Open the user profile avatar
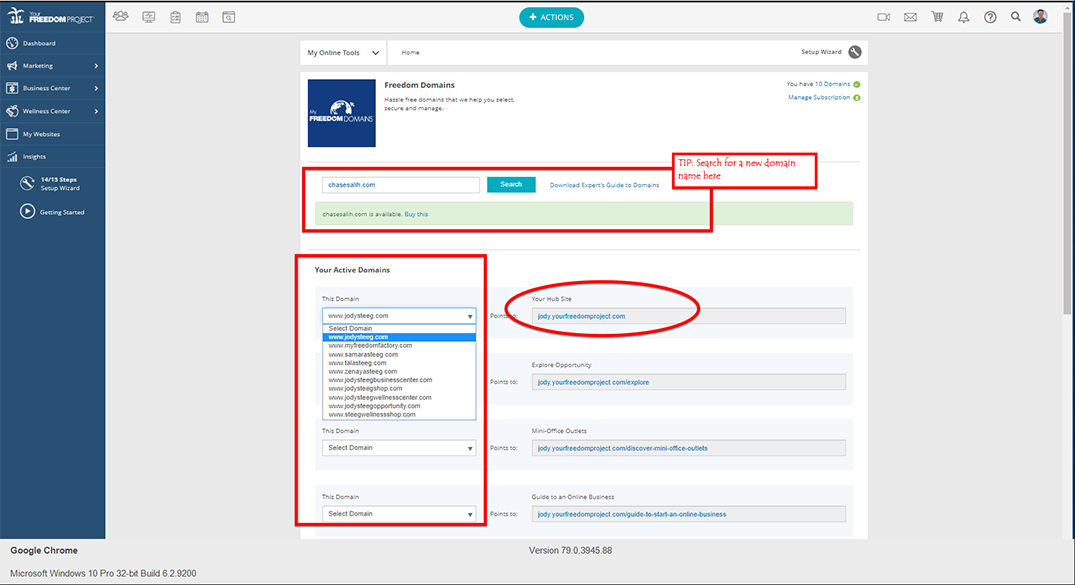The height and width of the screenshot is (585, 1075). point(1041,17)
